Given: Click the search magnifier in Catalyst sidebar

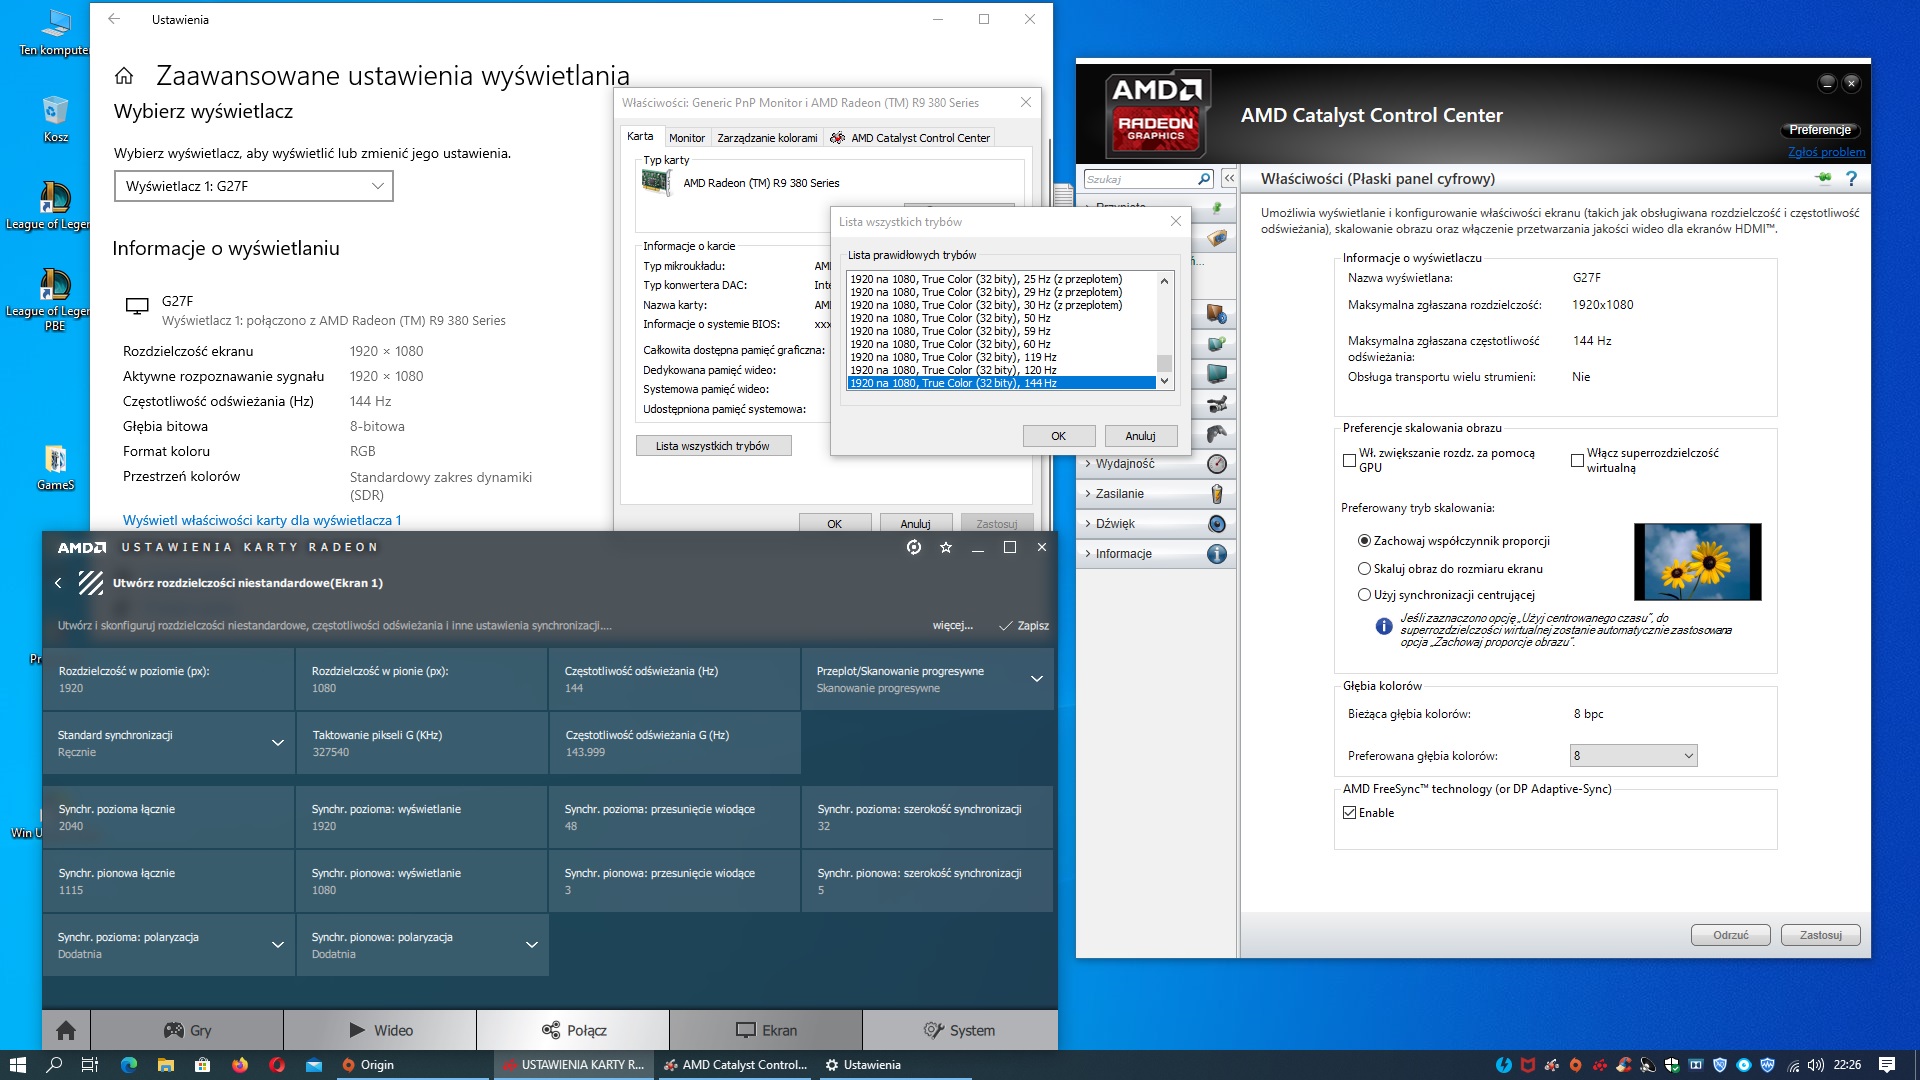Looking at the screenshot, I should pos(1204,179).
